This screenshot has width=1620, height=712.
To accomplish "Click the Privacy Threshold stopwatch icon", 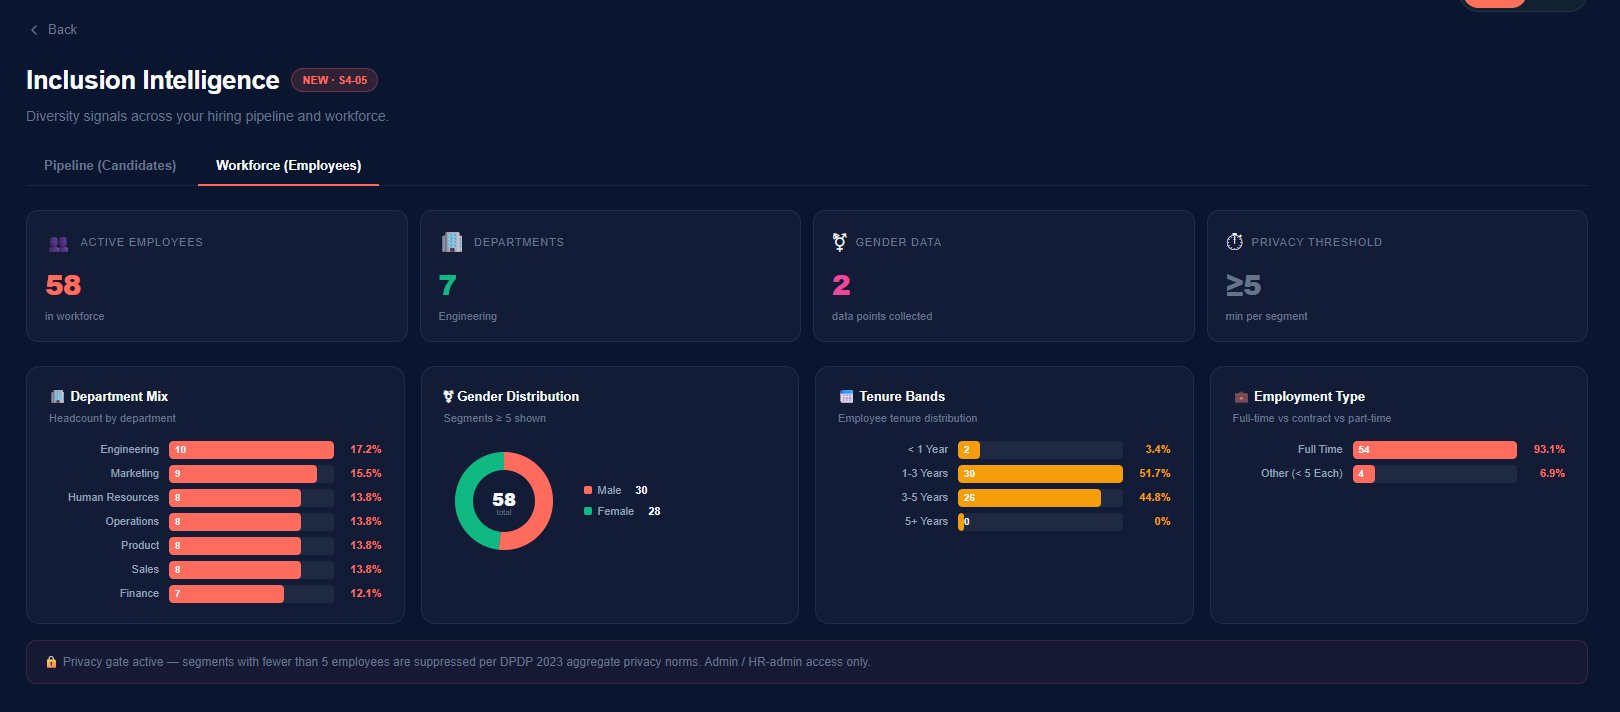I will pyautogui.click(x=1234, y=242).
